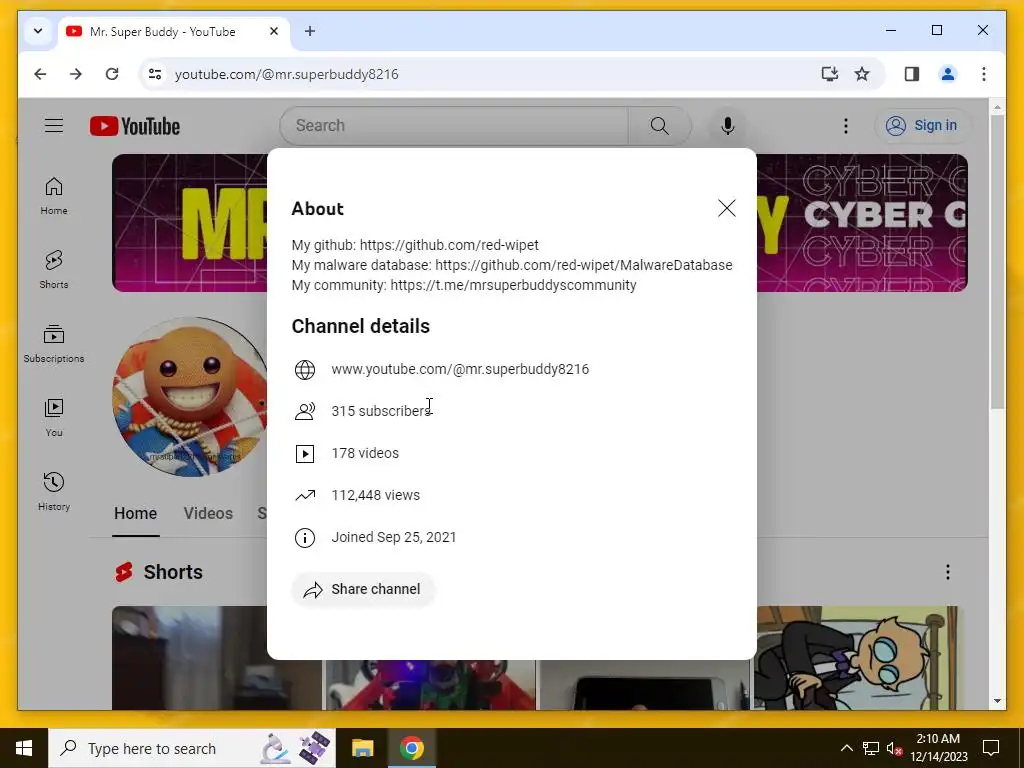Close the About dialog with the X
The height and width of the screenshot is (768, 1024).
[x=726, y=208]
